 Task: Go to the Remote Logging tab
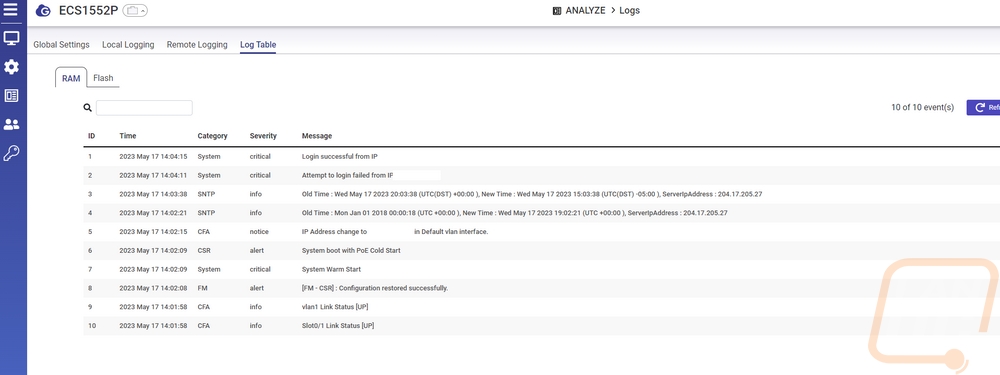click(x=197, y=45)
